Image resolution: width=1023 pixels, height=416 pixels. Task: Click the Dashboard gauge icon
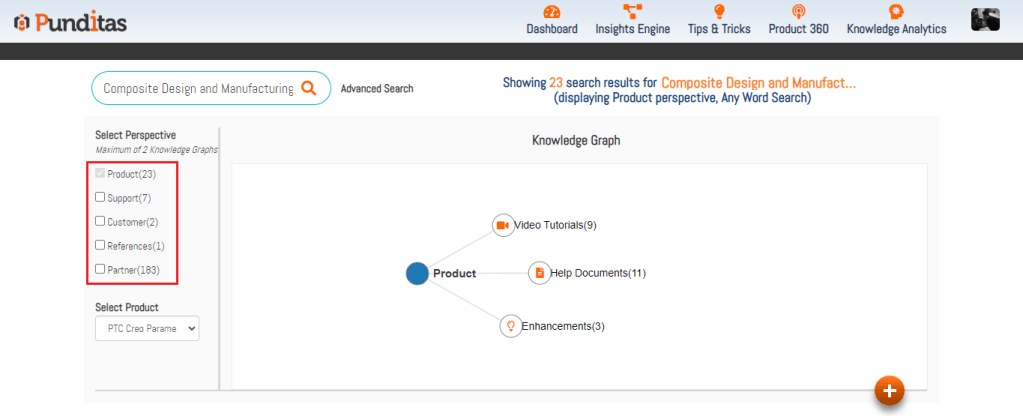point(552,12)
